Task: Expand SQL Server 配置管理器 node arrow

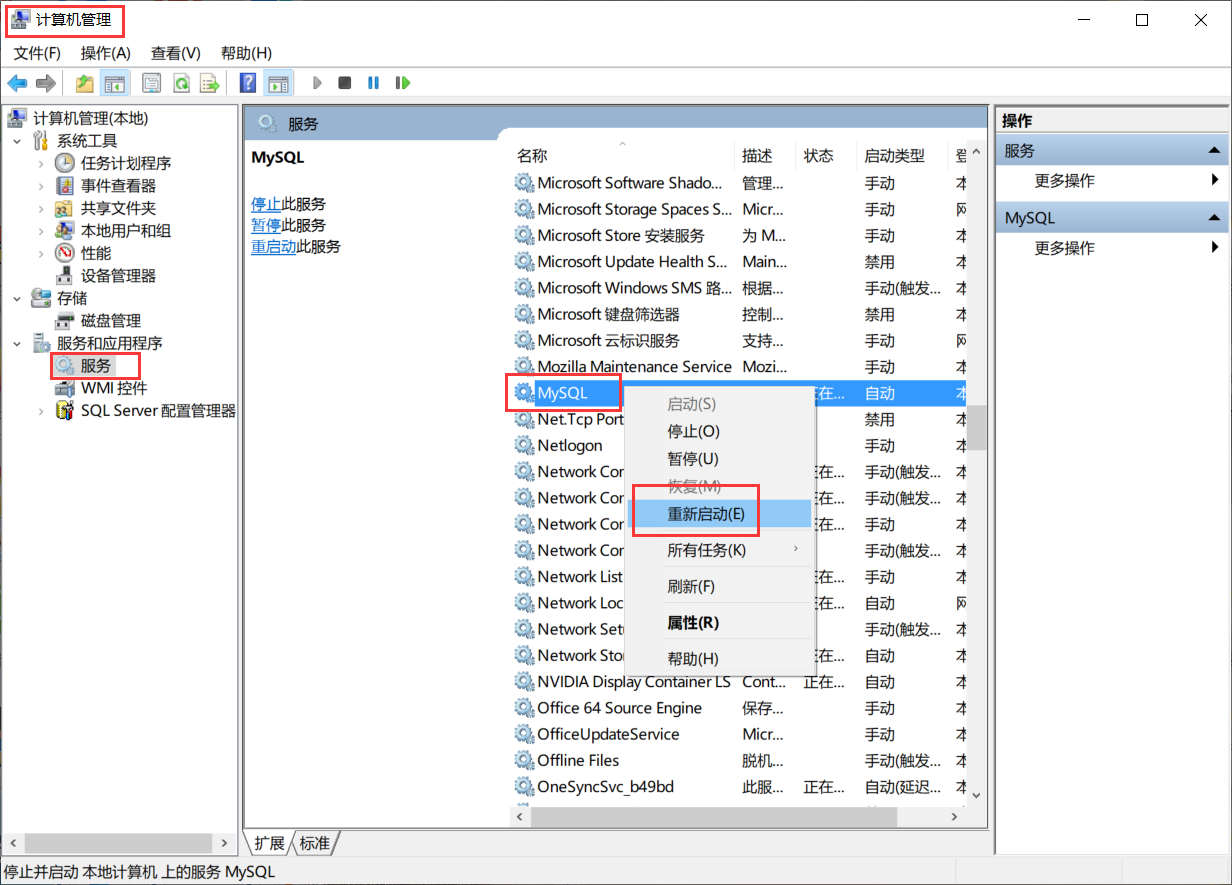Action: [41, 411]
